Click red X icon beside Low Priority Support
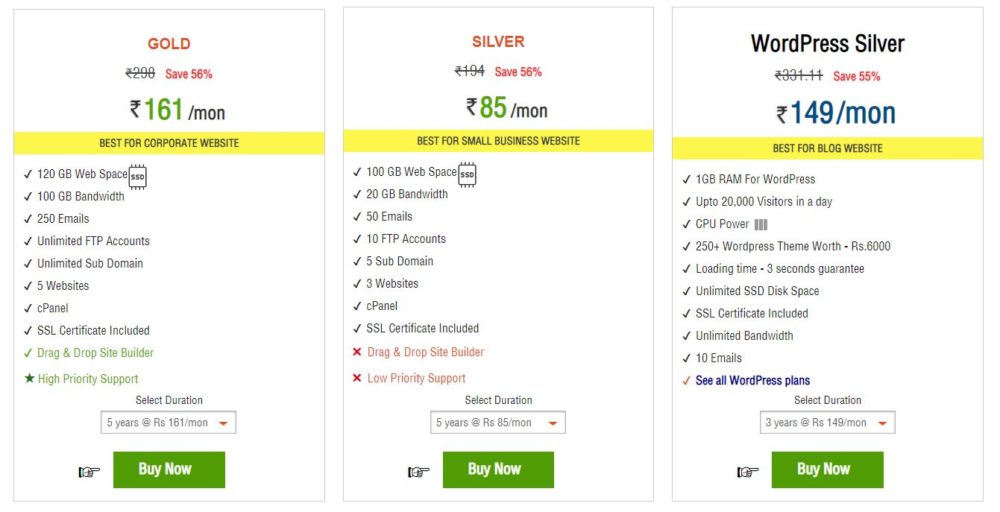Viewport: 1000px width, 512px height. click(x=357, y=378)
